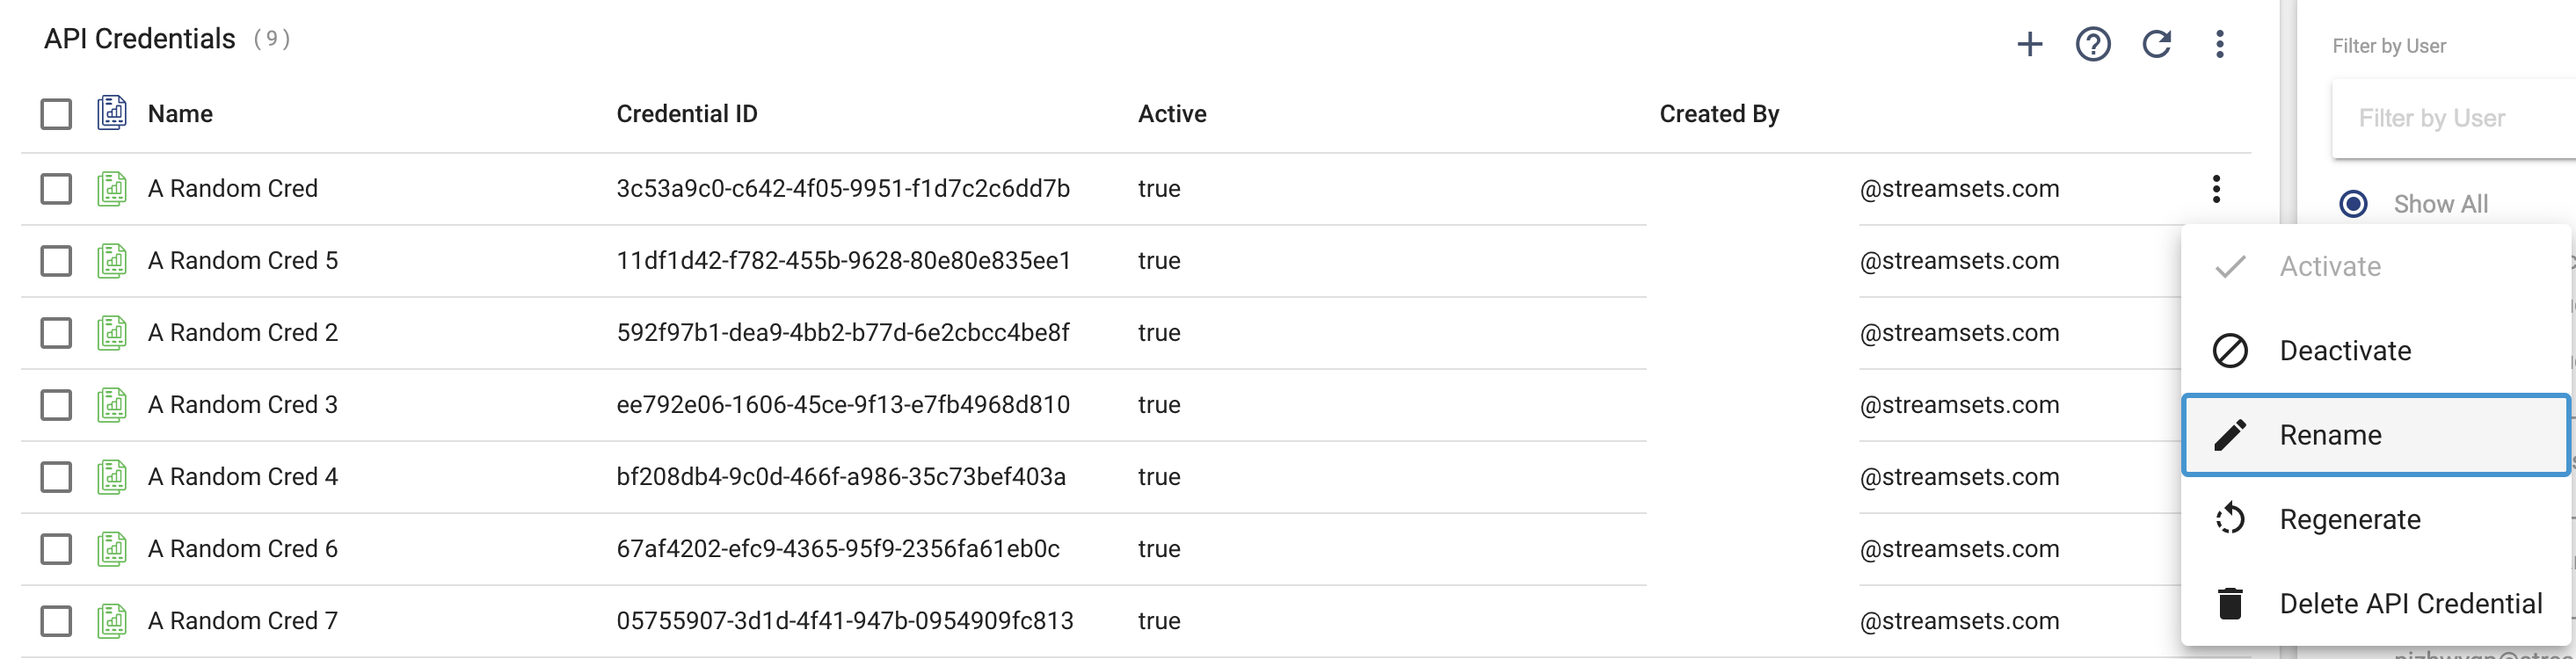
Task: Select Rename in the context menu
Action: (x=2330, y=435)
